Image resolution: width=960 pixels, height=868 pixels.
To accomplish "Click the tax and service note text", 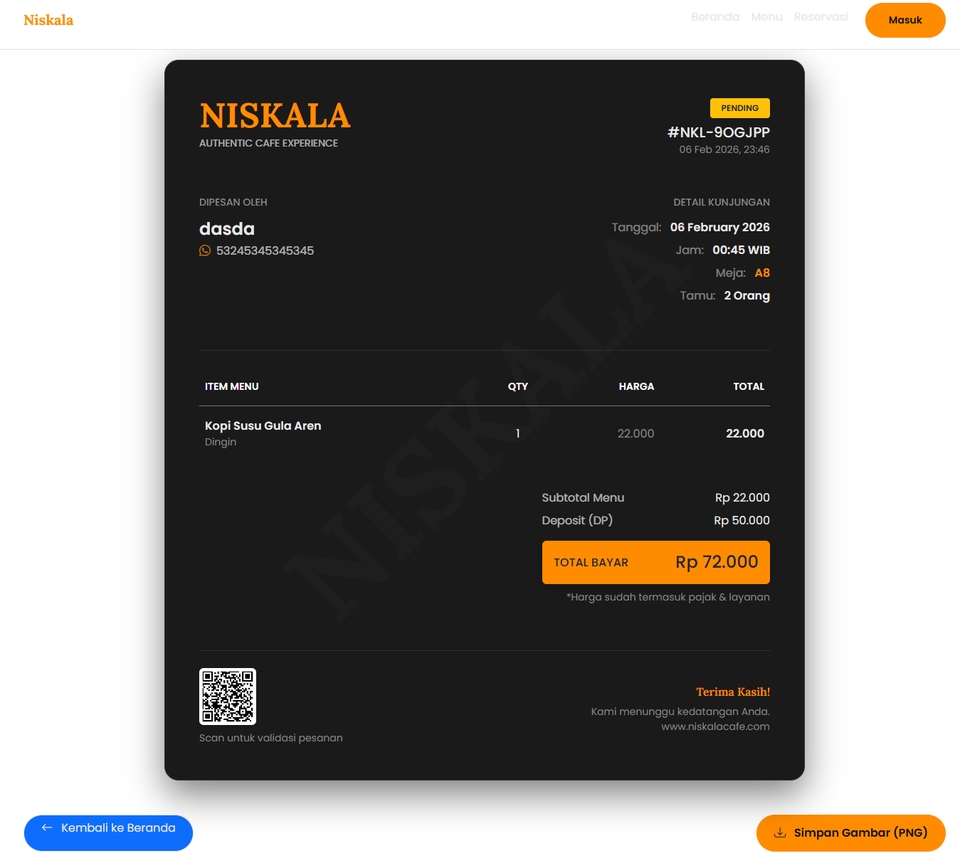I will point(668,597).
